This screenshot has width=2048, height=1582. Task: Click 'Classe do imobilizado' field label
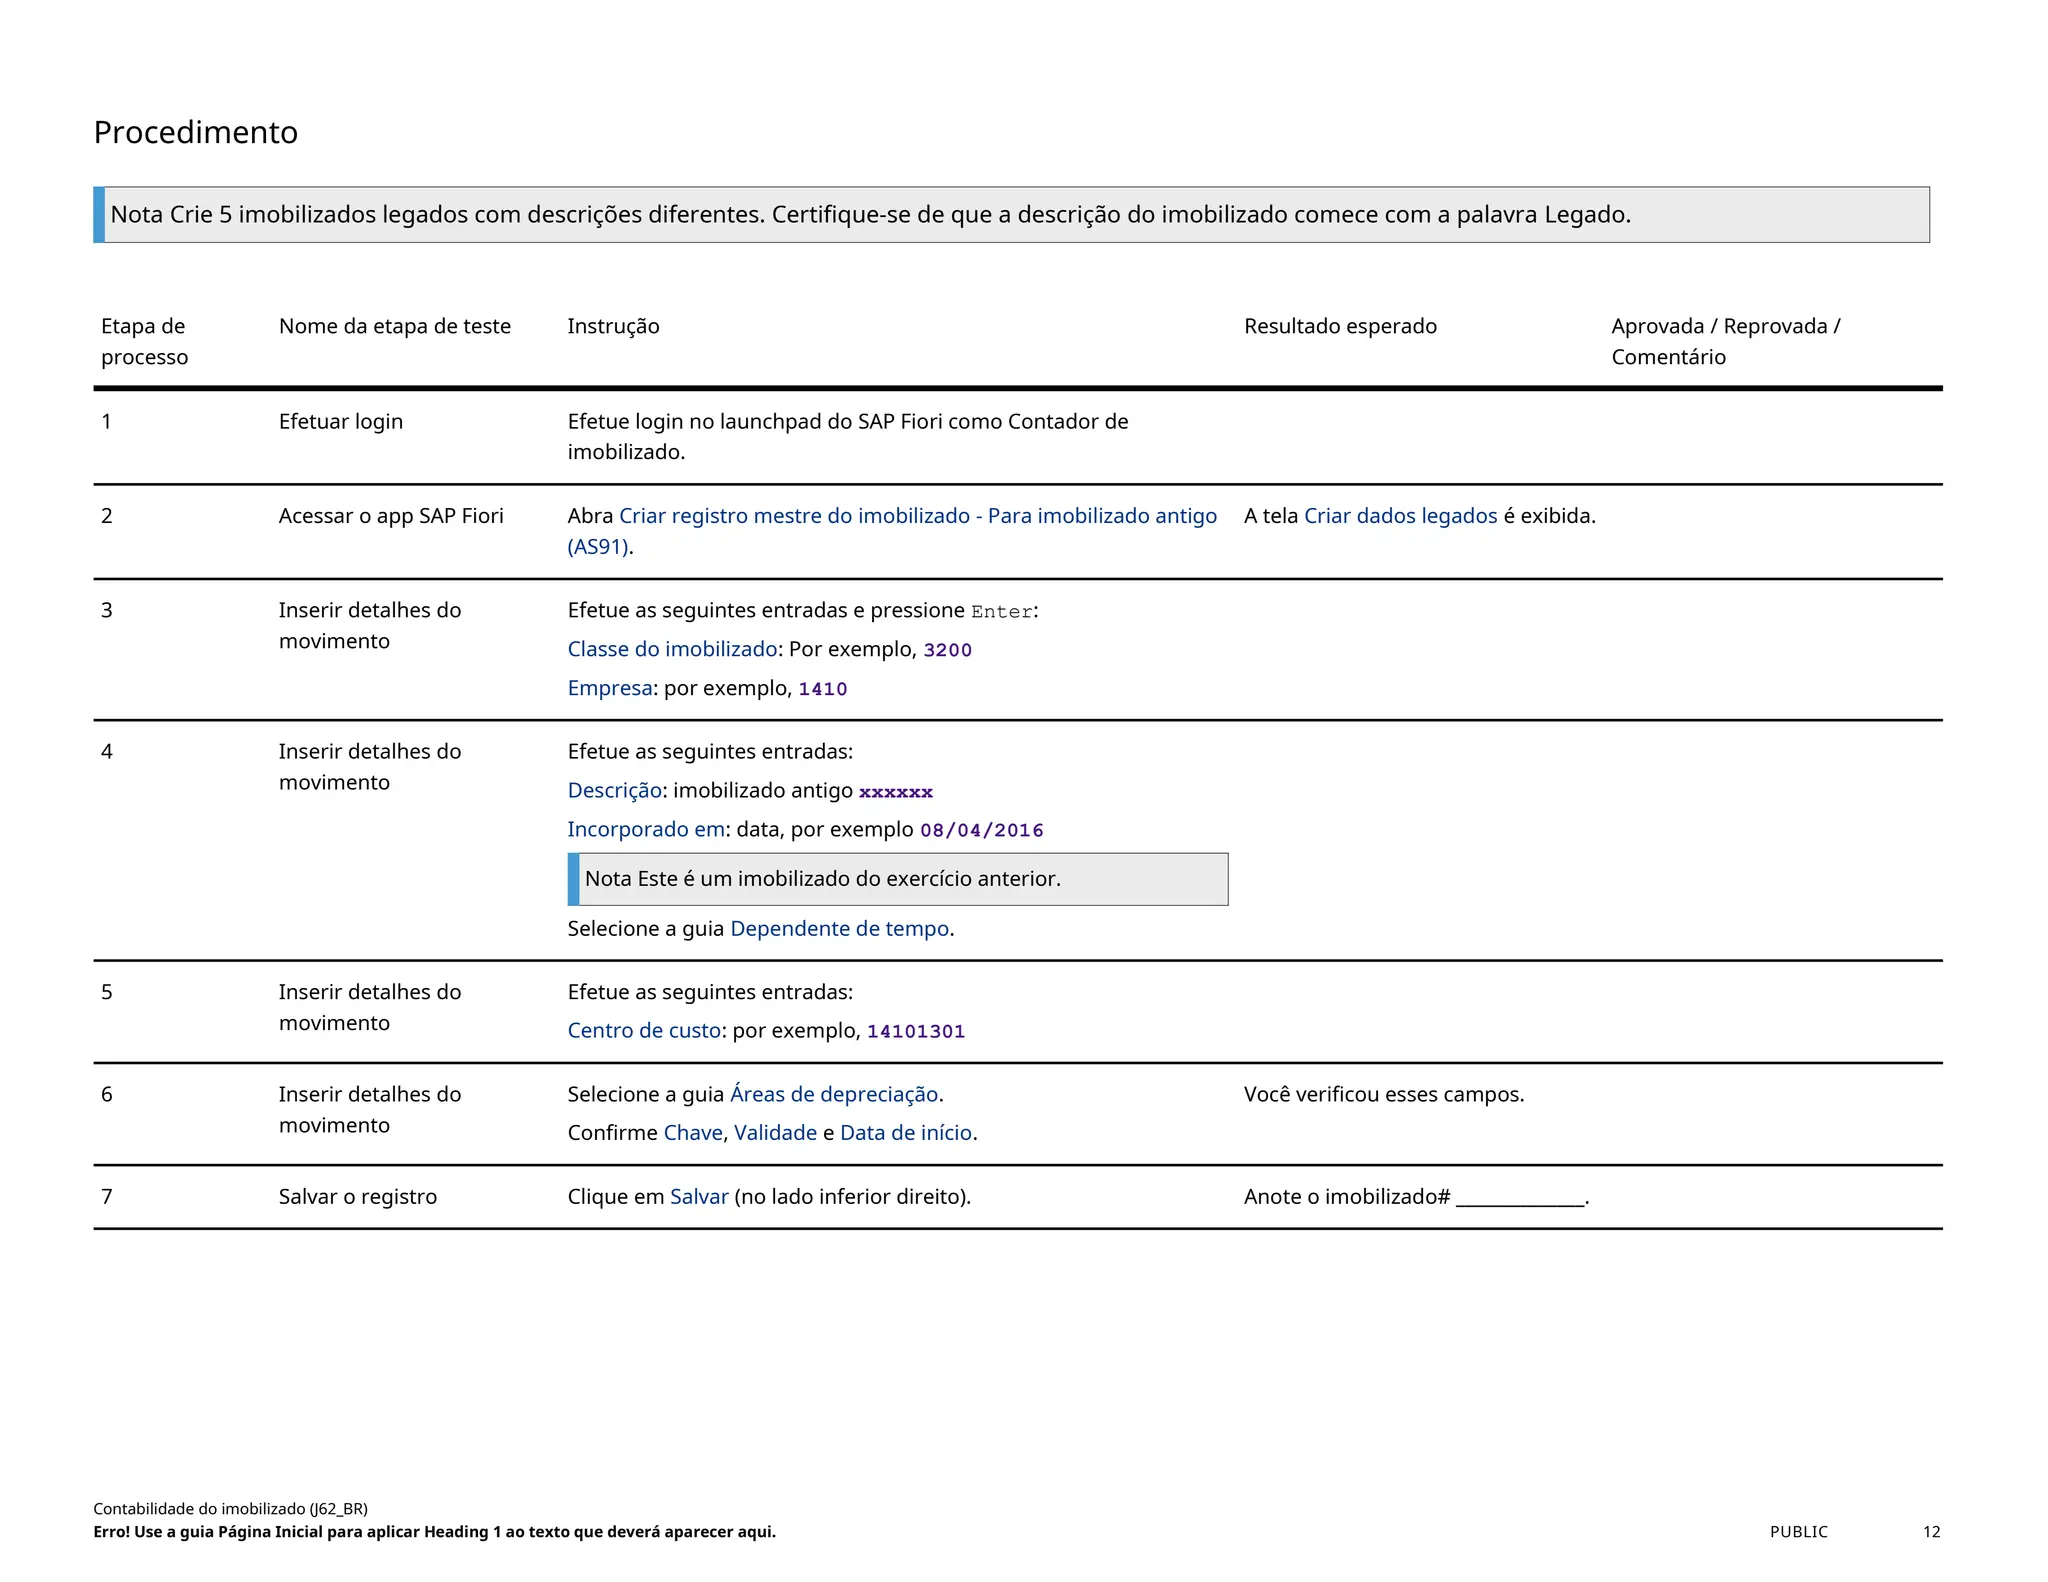672,649
